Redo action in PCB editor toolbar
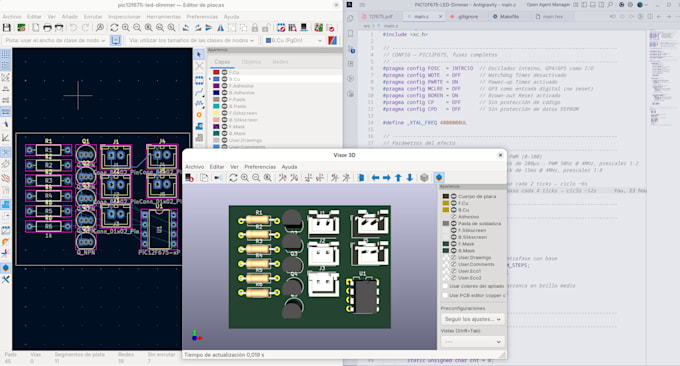Screen dimensions: 680x366 [x=85, y=28]
